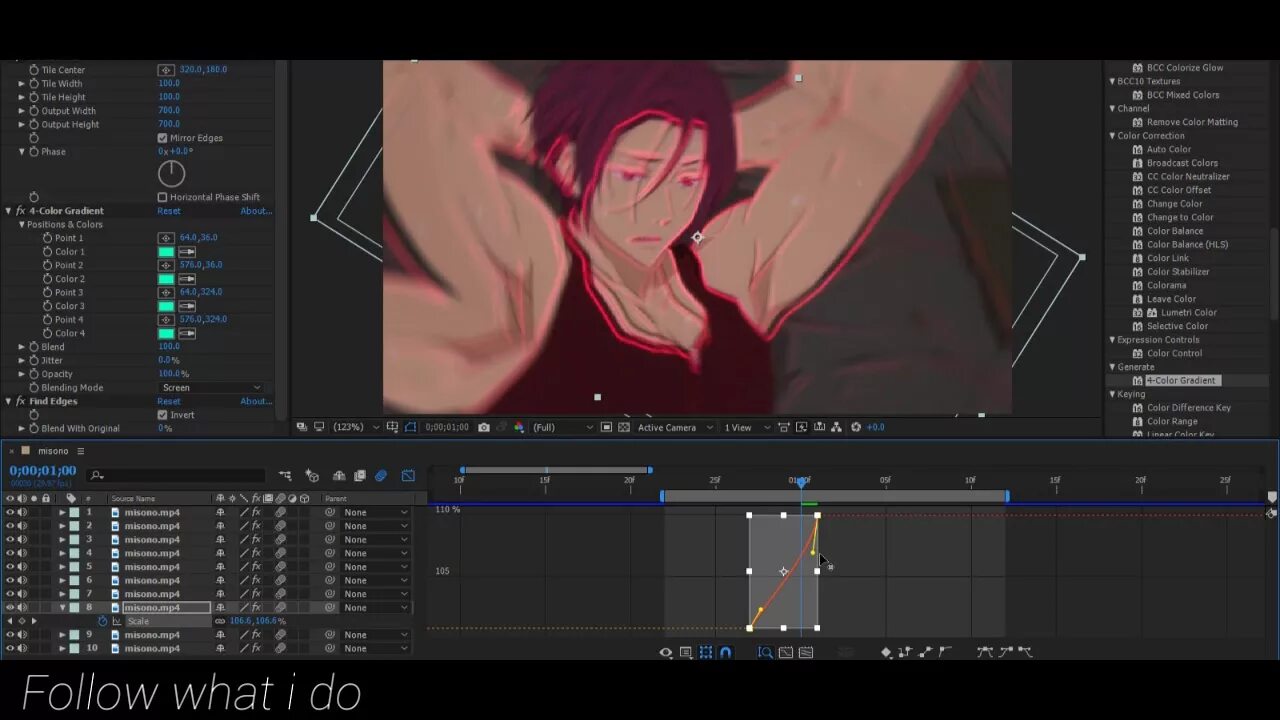Toggle Auto-zoom graph height icon

765,652
